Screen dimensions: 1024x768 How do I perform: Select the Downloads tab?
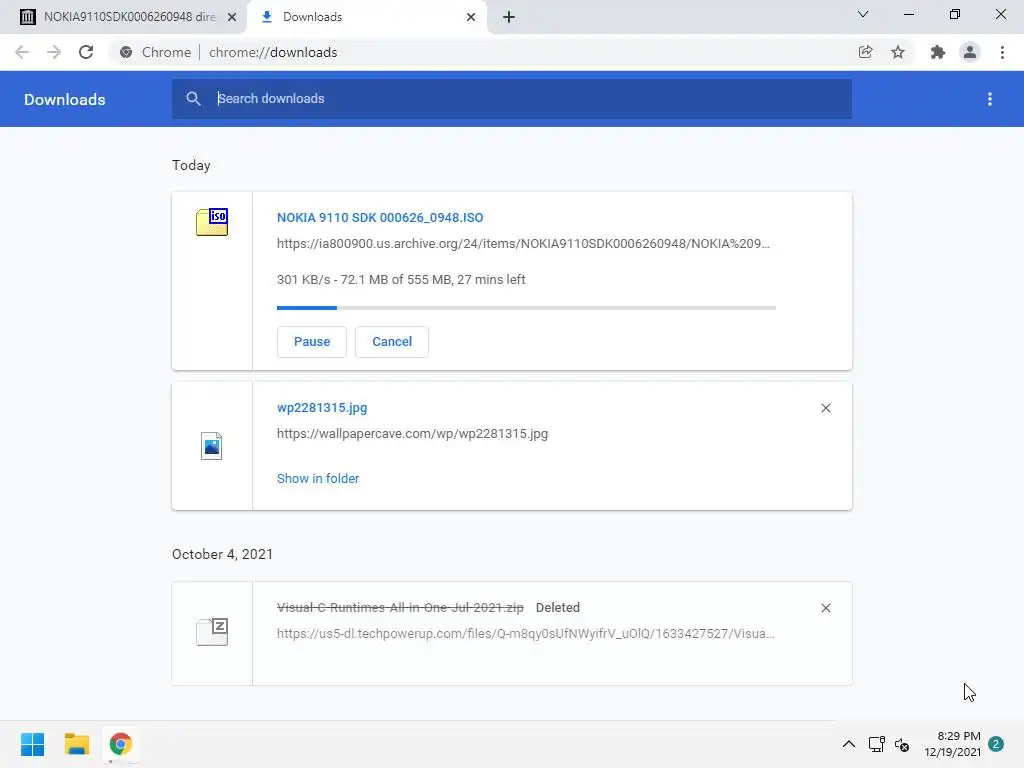coord(366,17)
